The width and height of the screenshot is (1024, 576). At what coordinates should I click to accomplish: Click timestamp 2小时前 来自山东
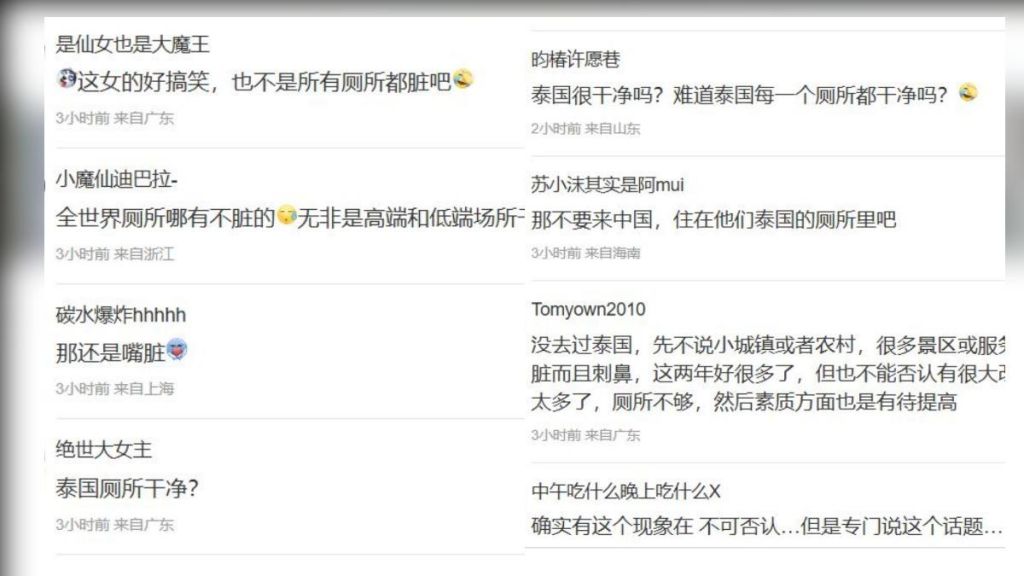pyautogui.click(x=586, y=129)
